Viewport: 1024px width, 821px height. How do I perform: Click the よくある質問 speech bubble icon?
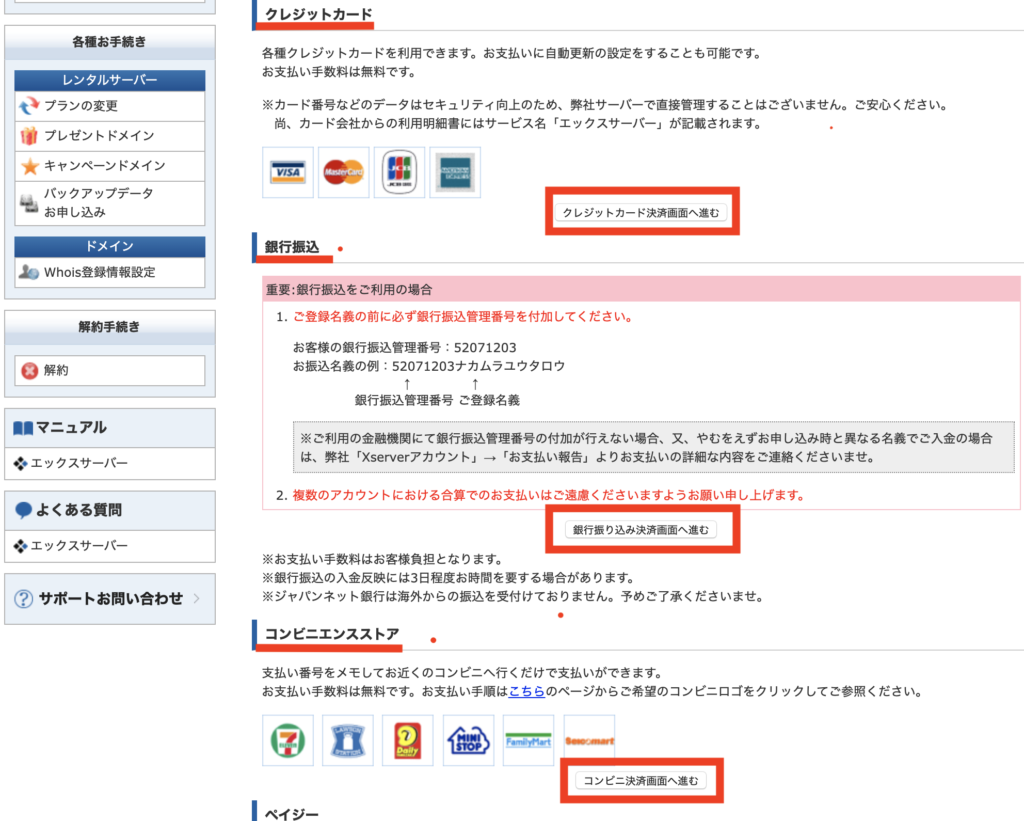(23, 510)
